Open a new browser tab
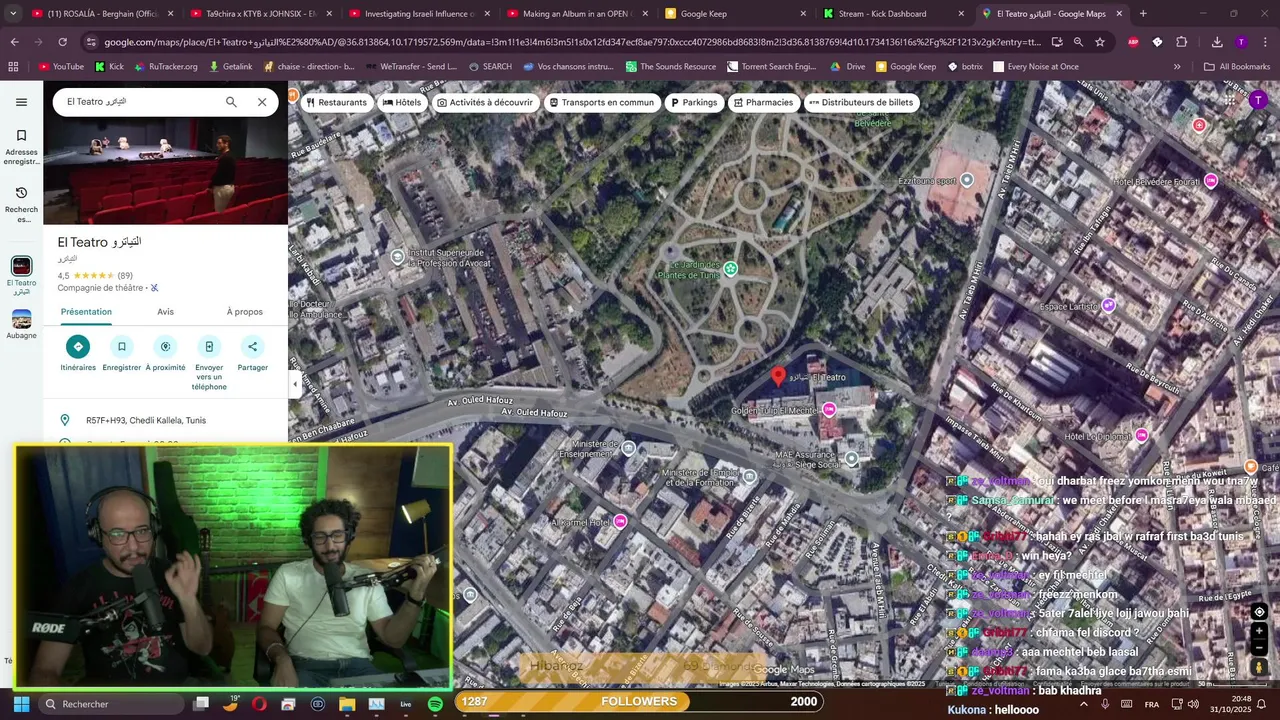 (1143, 14)
